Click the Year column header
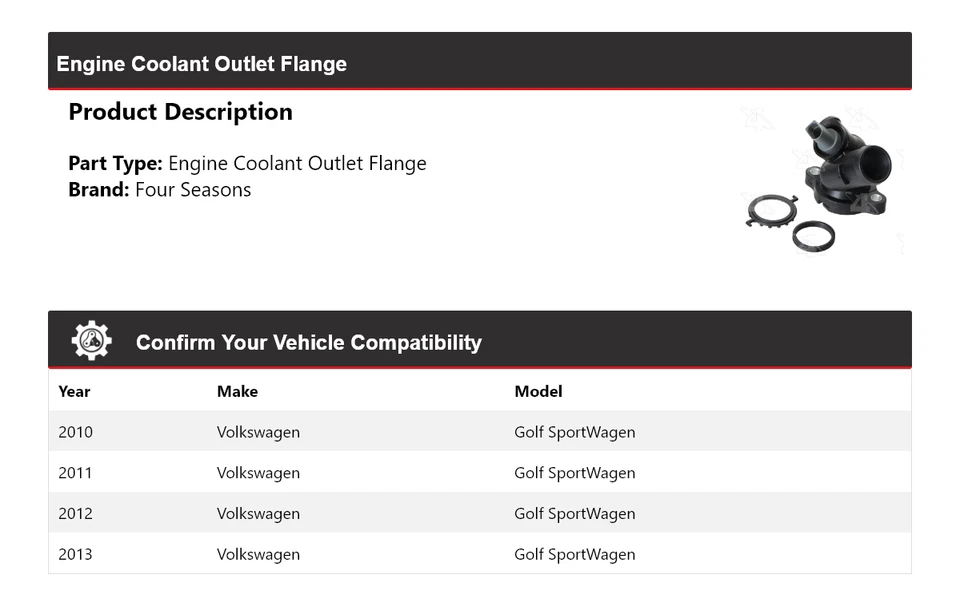Viewport: 960px width, 606px height. pyautogui.click(x=74, y=391)
